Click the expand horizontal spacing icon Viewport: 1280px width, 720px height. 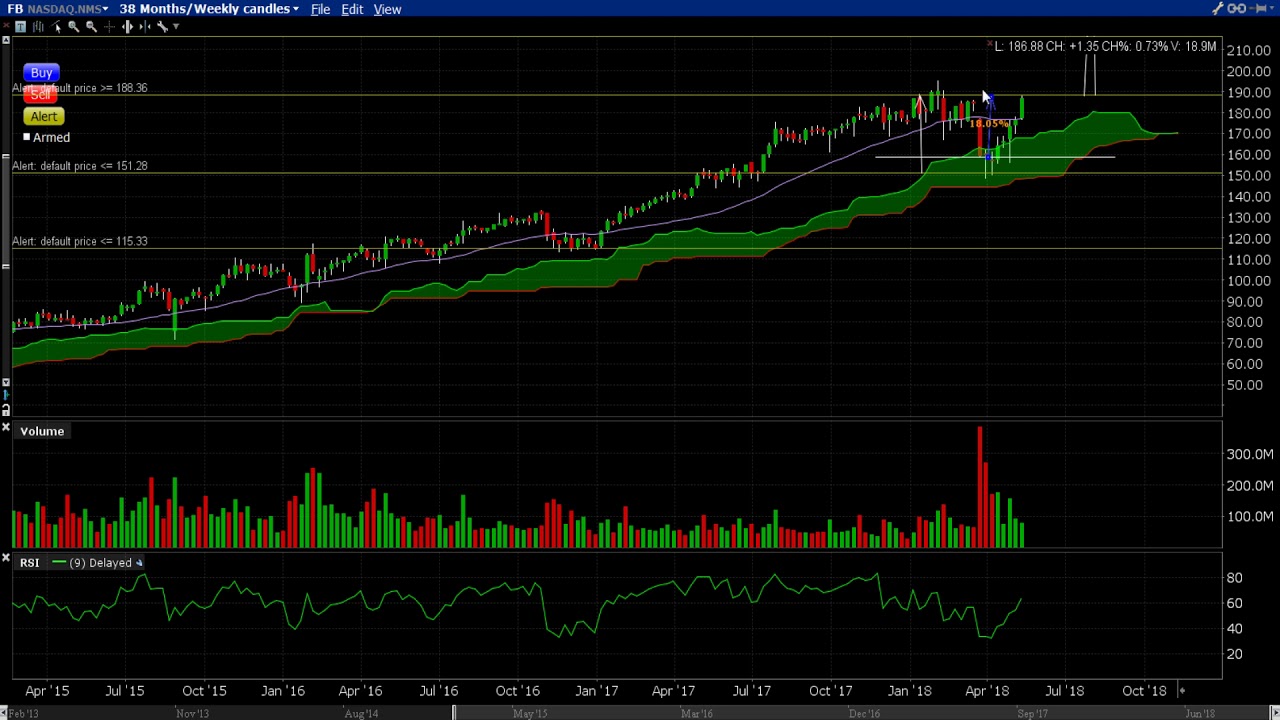click(127, 27)
